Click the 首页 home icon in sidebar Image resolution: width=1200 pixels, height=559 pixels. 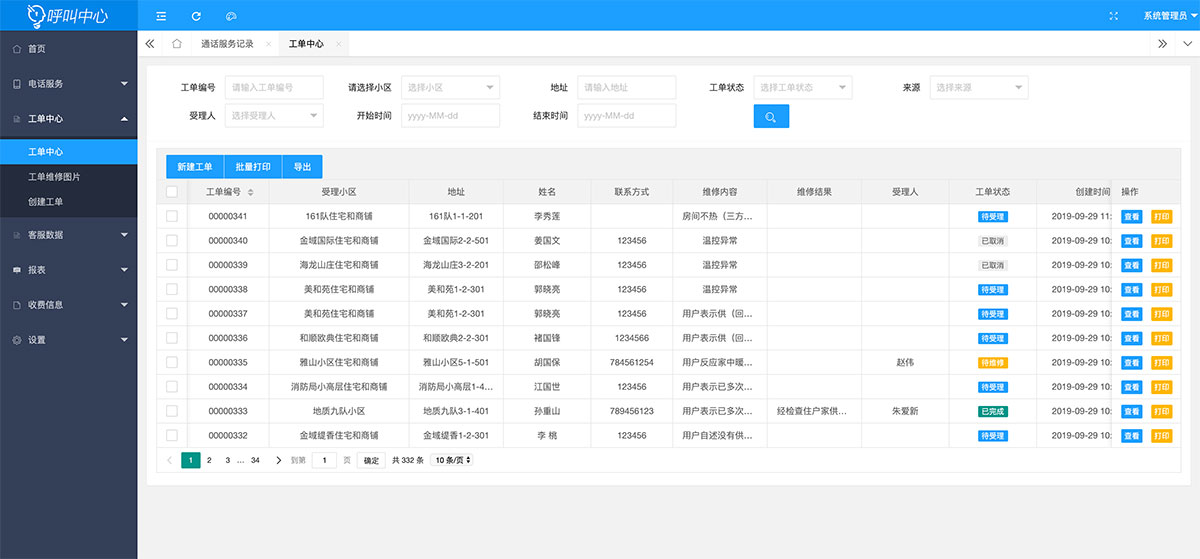point(17,49)
